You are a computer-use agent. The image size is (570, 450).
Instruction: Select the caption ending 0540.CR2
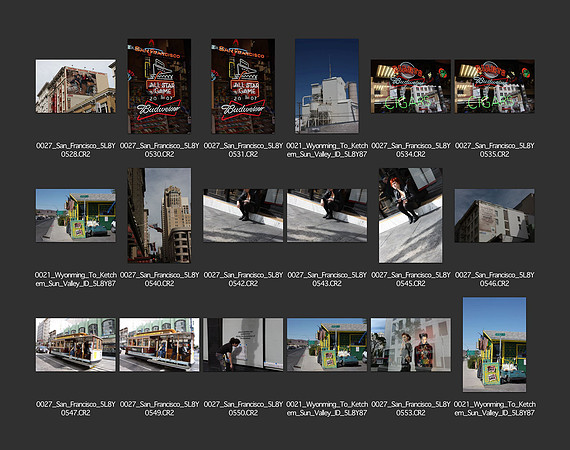tap(159, 279)
